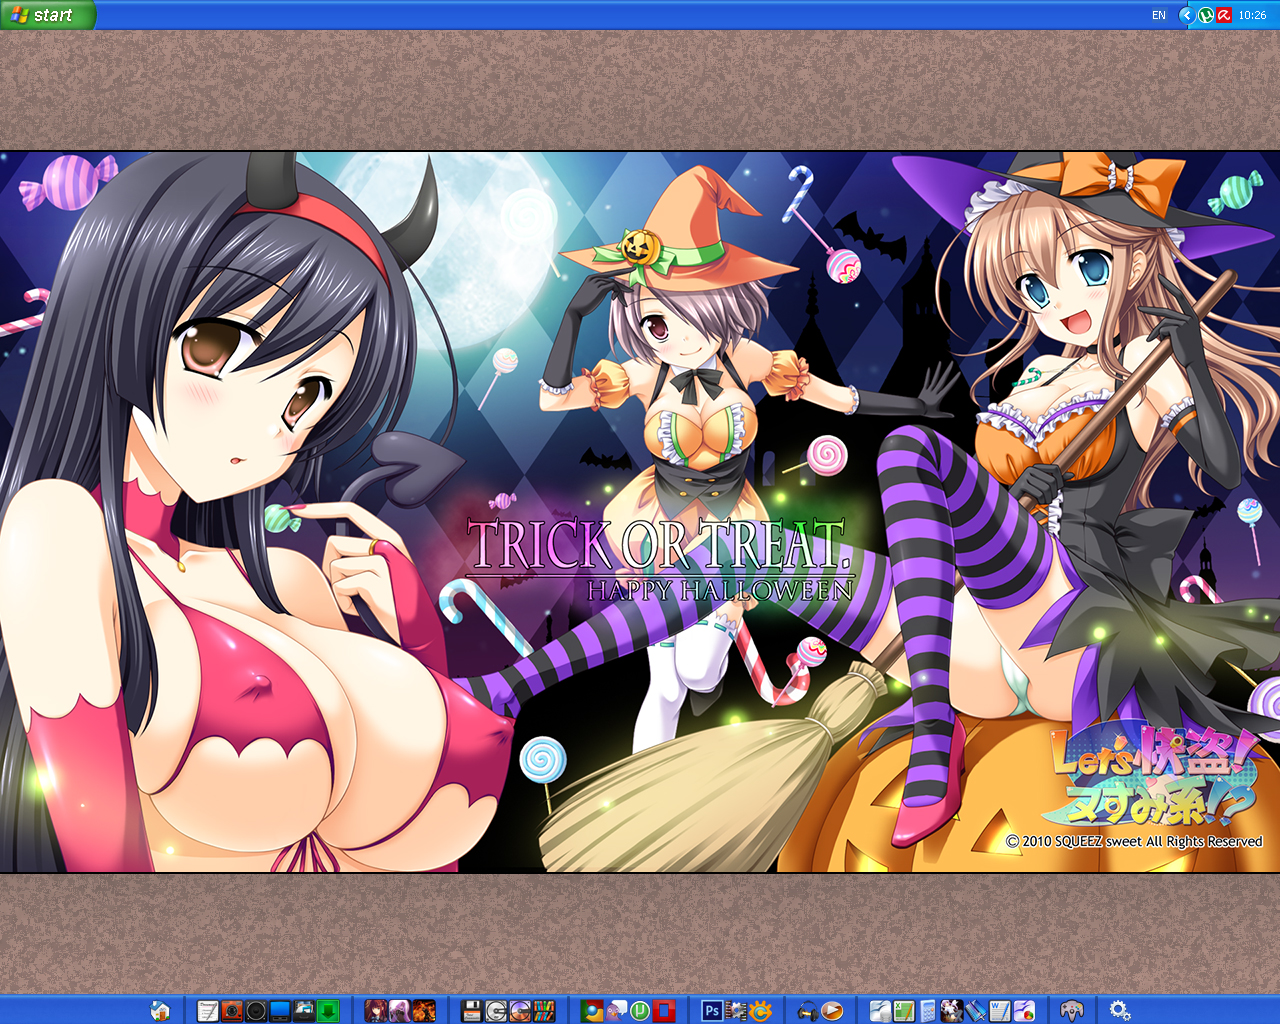Open the purple hard disk icon

[x=520, y=1011]
